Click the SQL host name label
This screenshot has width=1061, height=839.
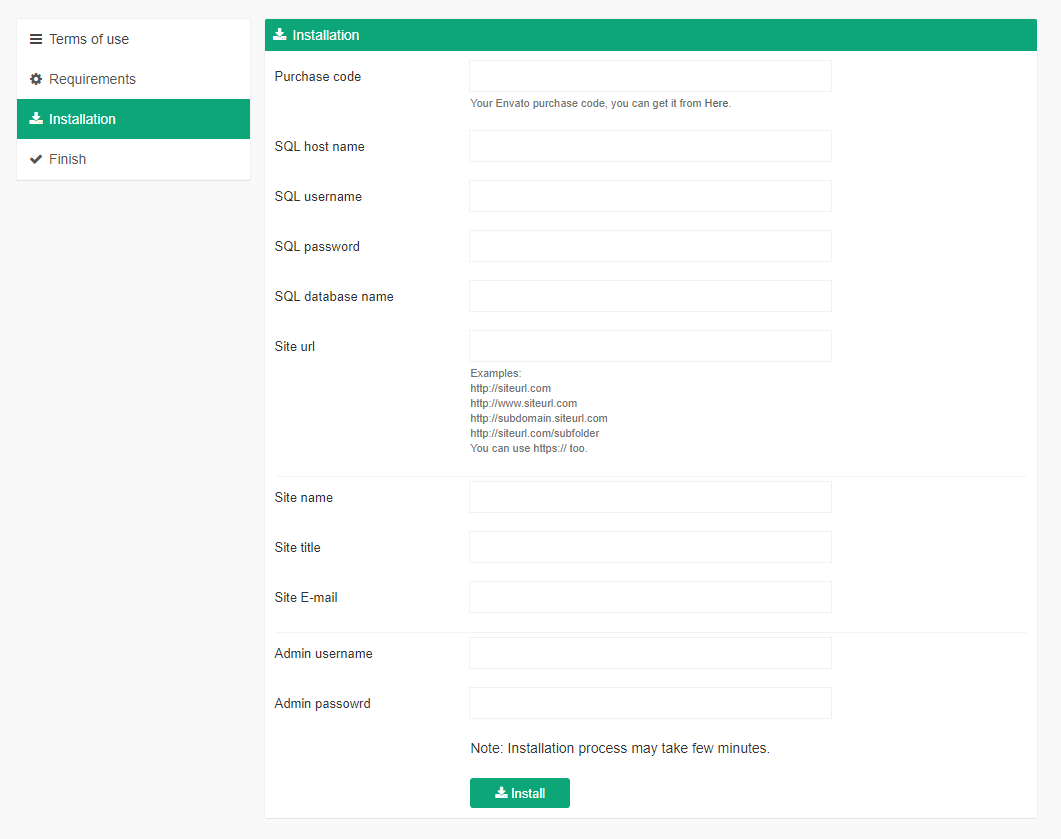(x=319, y=147)
